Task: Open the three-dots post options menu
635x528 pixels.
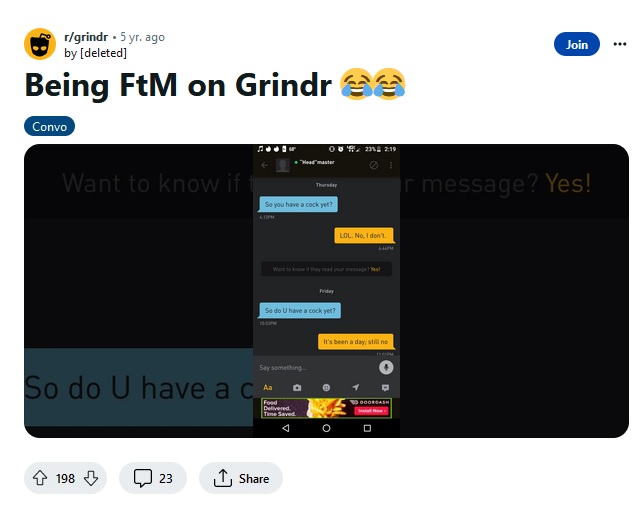Action: tap(620, 44)
